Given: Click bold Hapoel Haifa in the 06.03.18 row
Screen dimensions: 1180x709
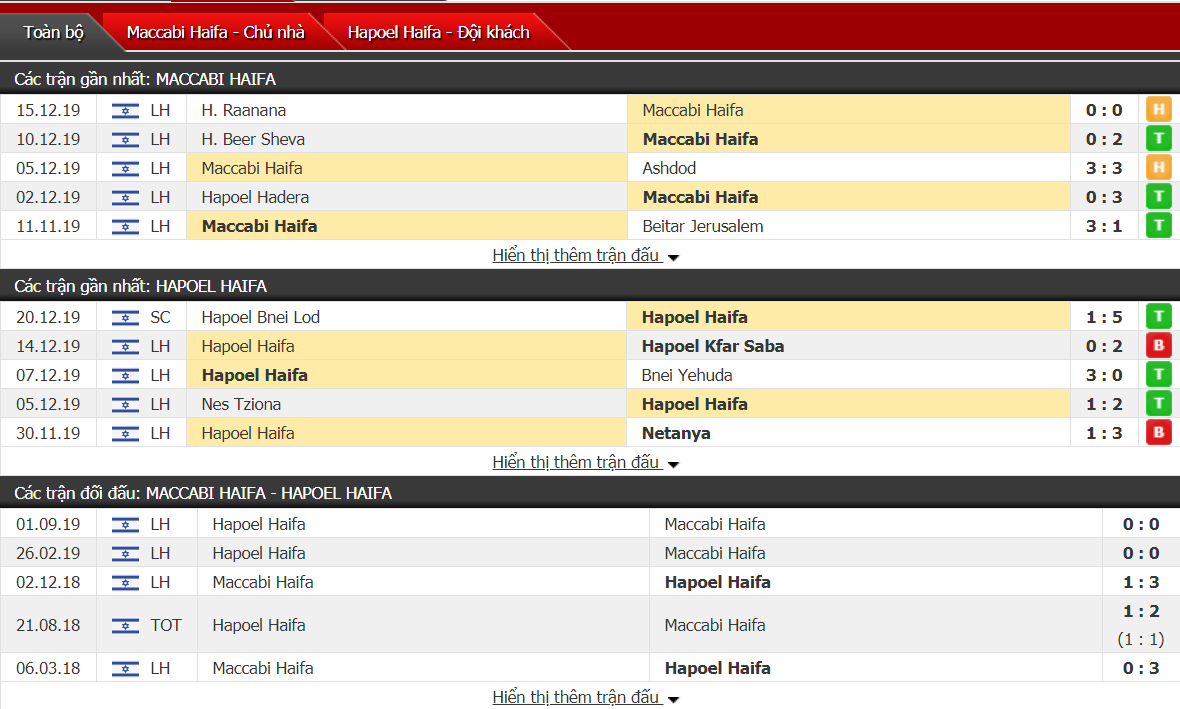Looking at the screenshot, I should (717, 668).
